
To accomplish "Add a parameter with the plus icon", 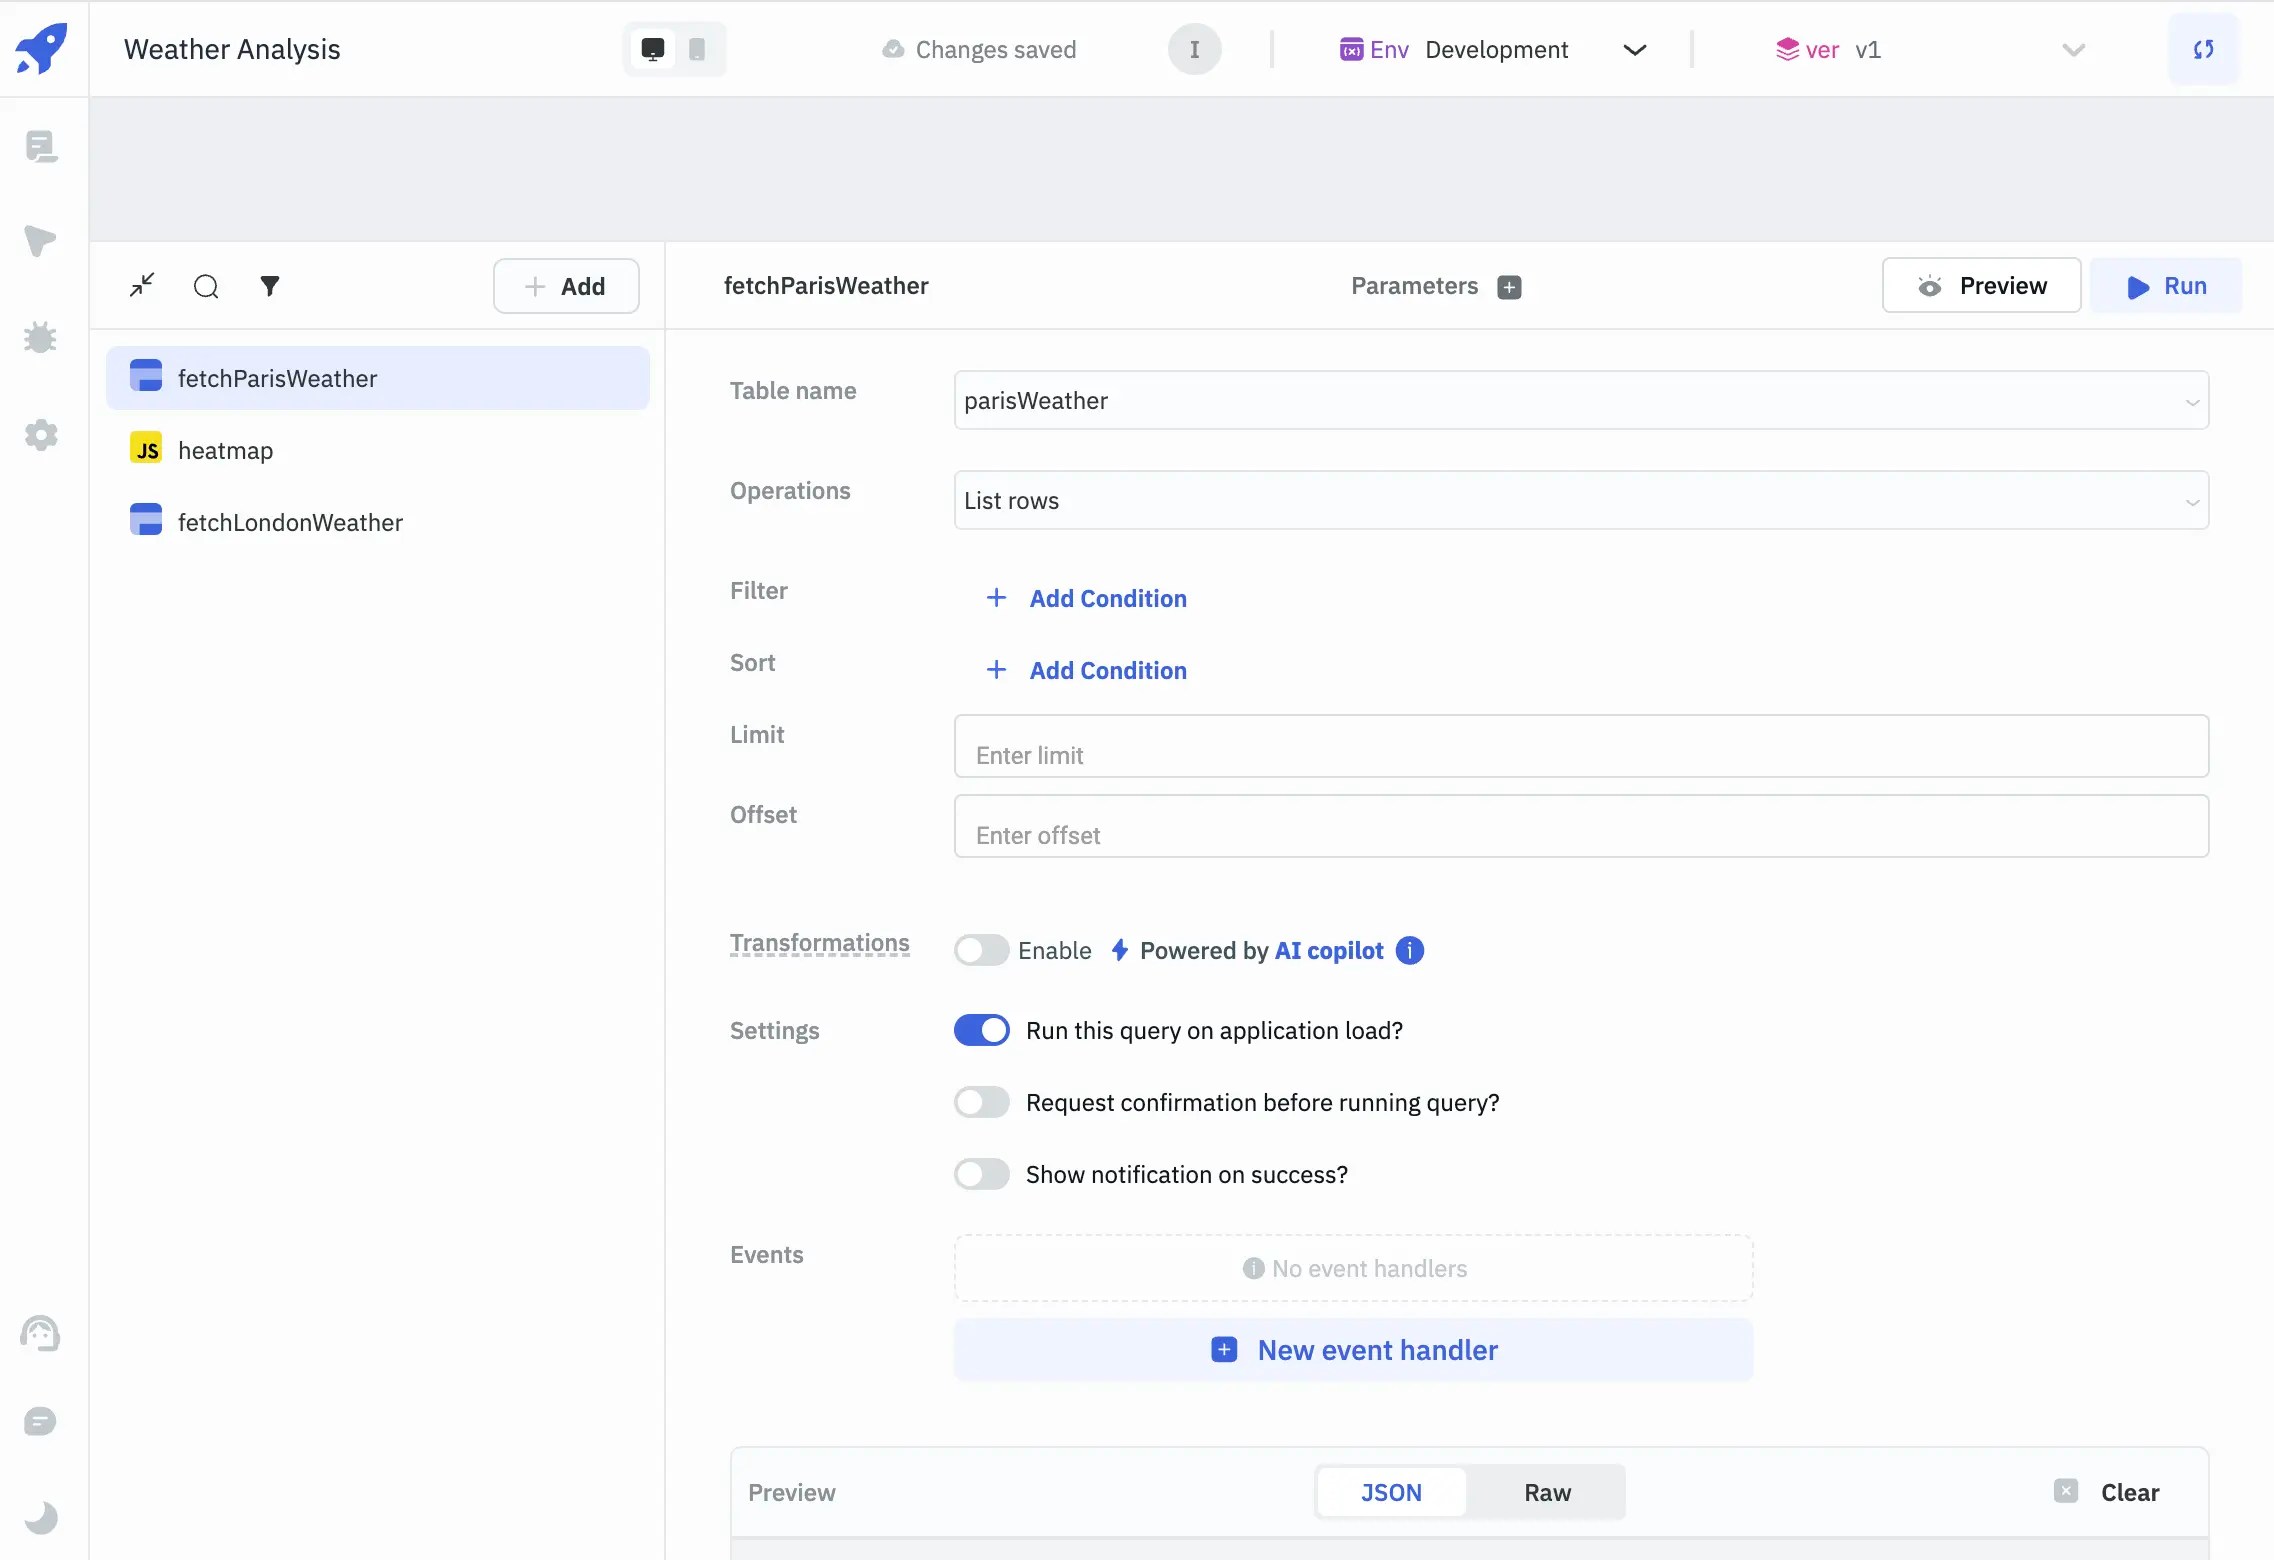I will 1509,287.
